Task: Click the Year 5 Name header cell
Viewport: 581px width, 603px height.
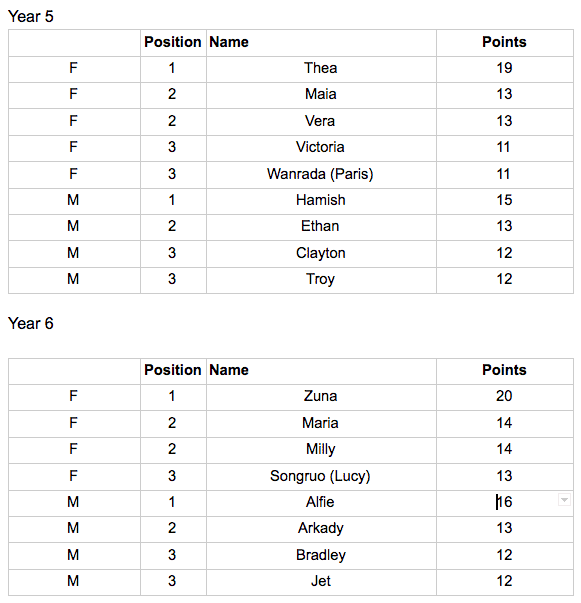Action: pos(321,43)
